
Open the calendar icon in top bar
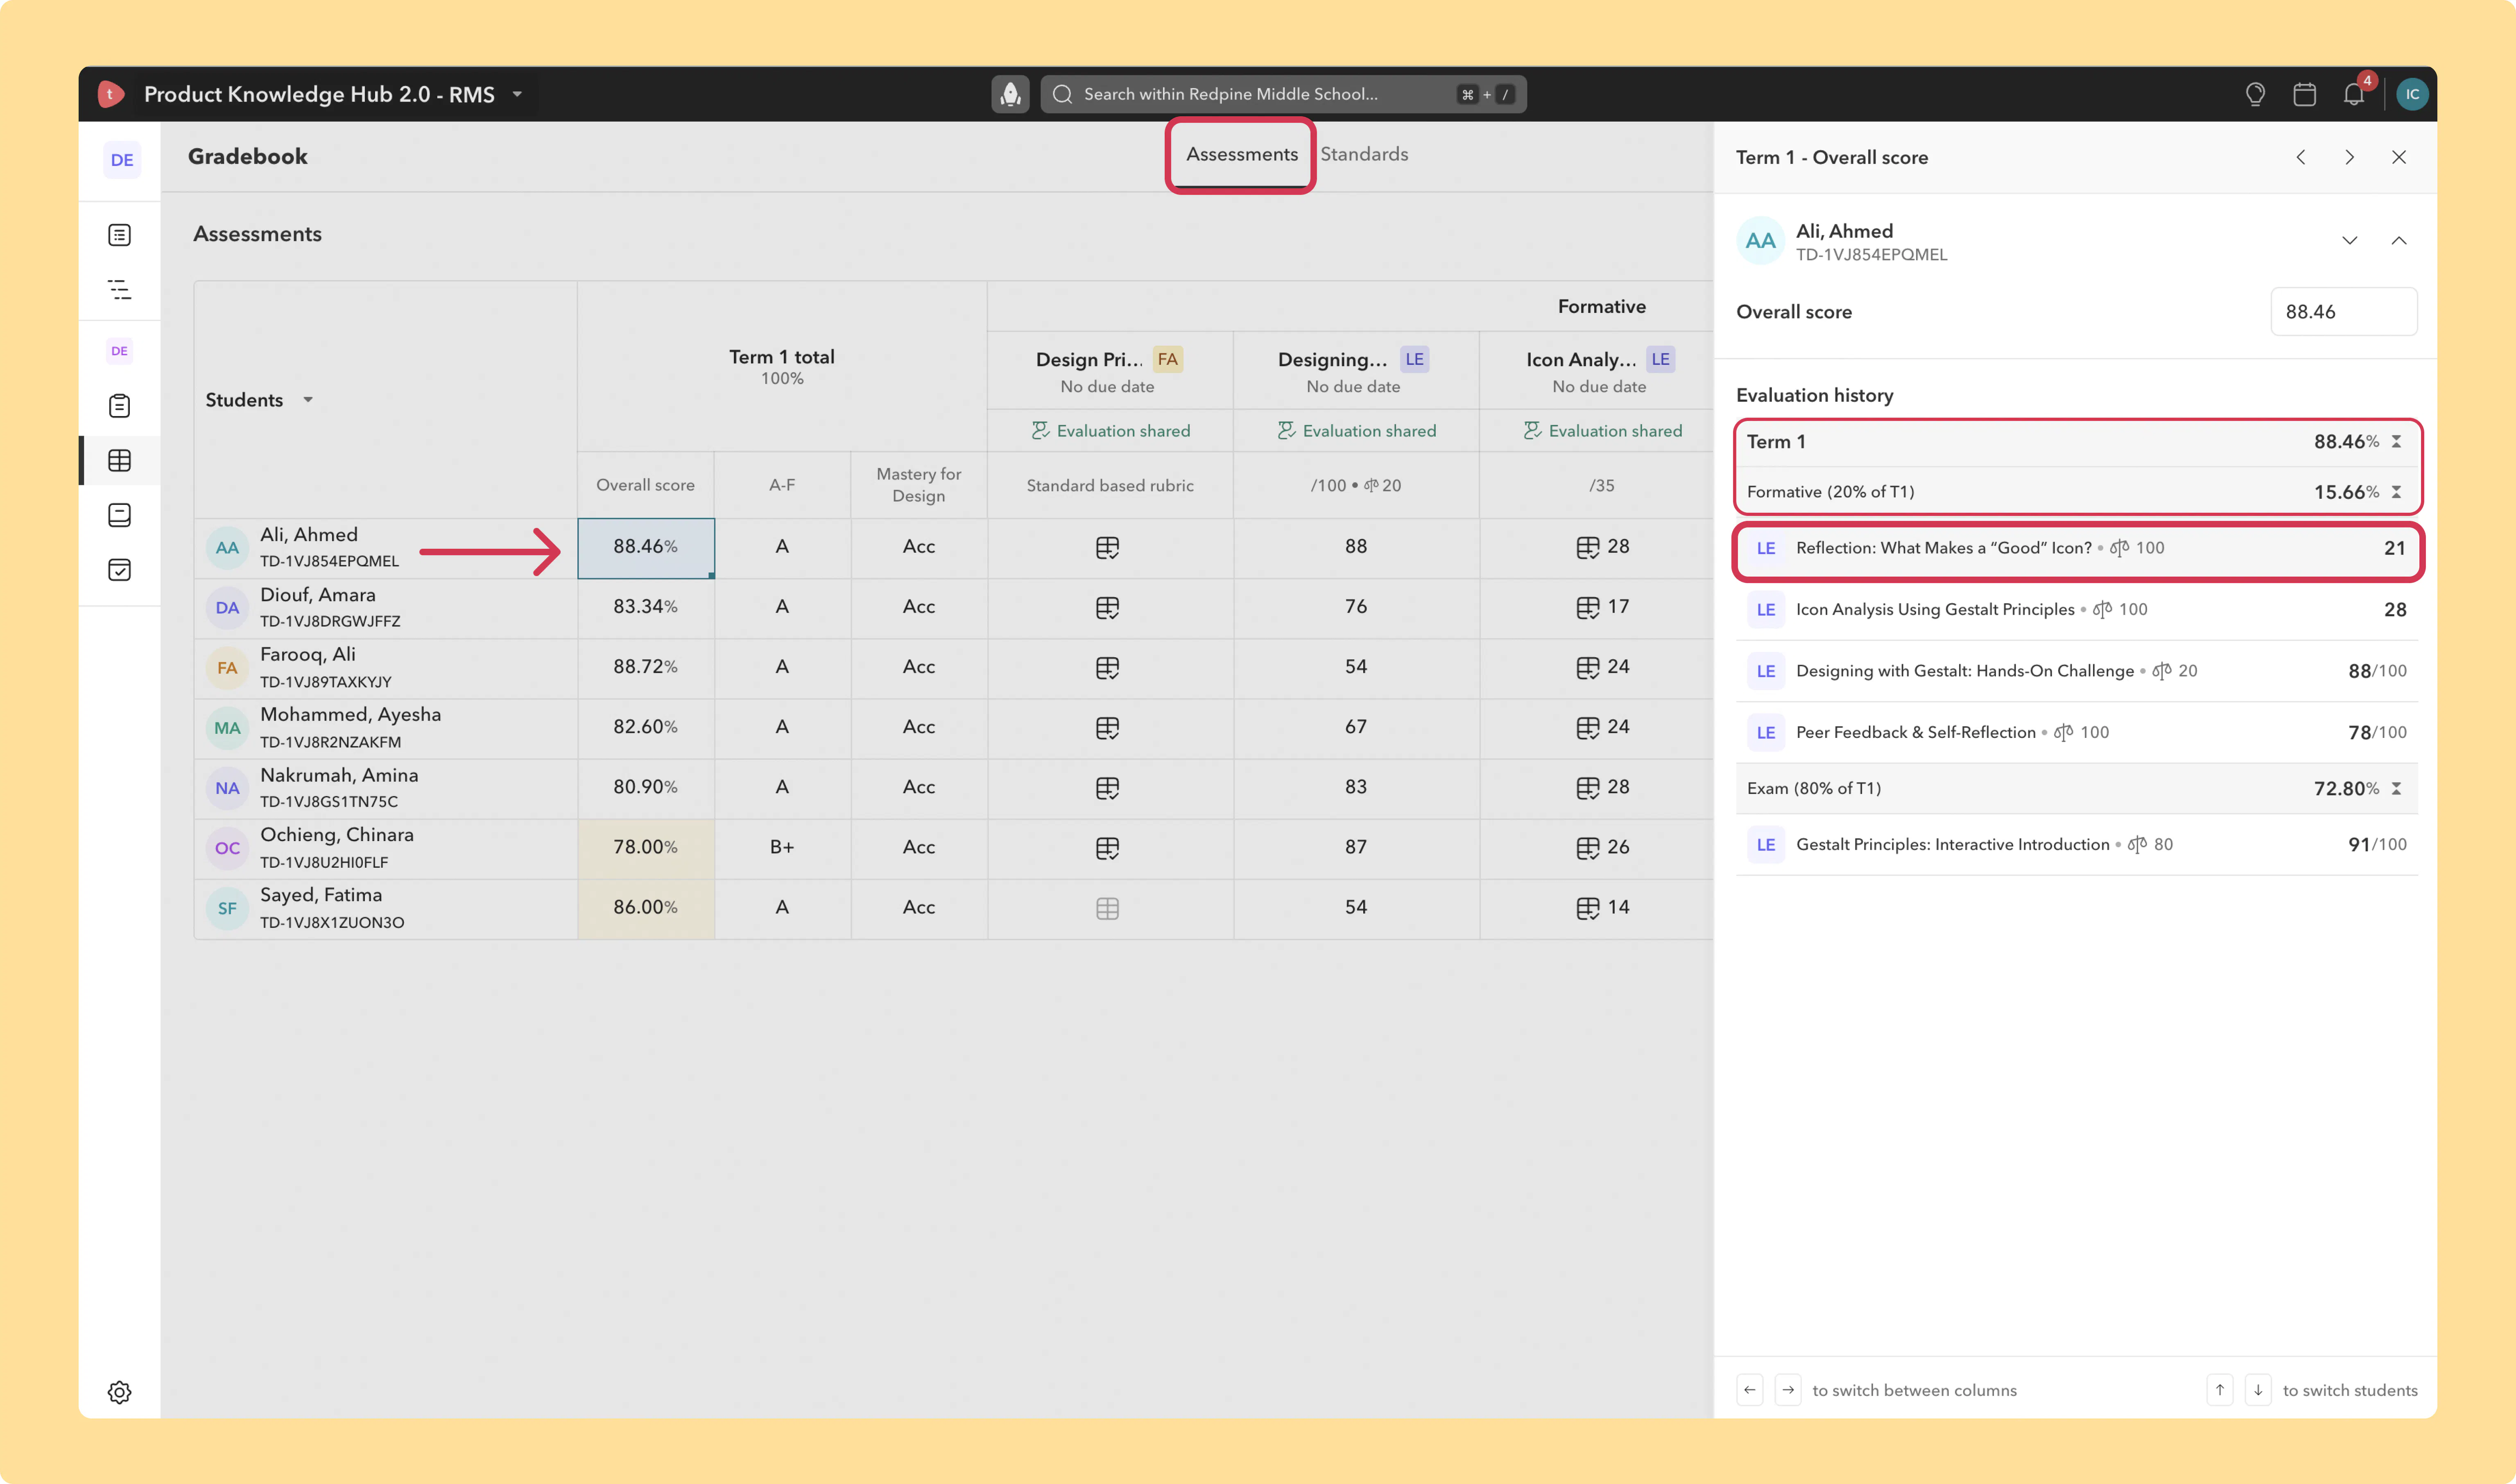(x=2304, y=94)
